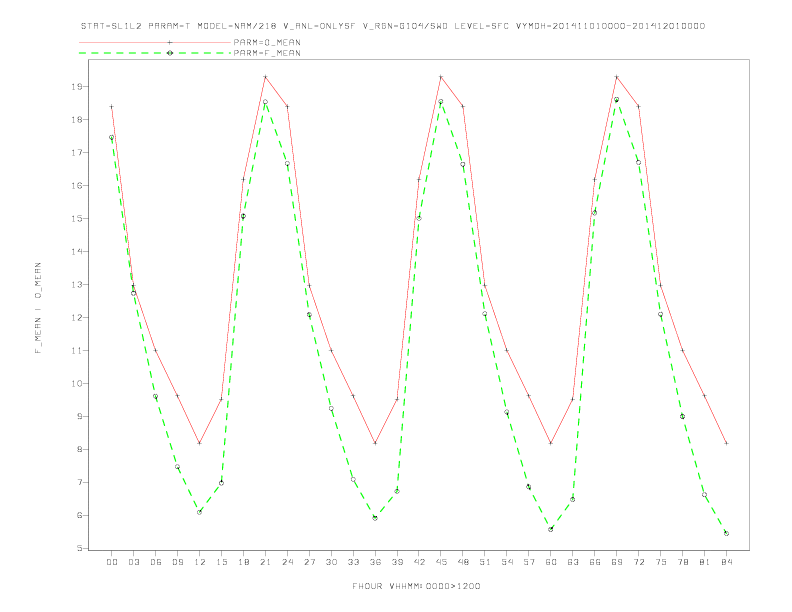This screenshot has height=612, width=792.
Task: Click x-axis tick label 39
Action: [x=397, y=562]
